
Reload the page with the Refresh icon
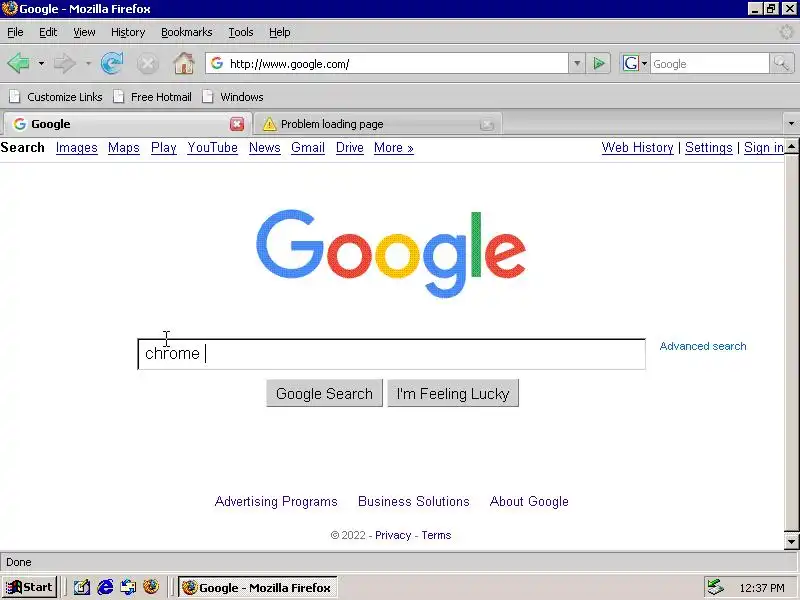pyautogui.click(x=112, y=64)
